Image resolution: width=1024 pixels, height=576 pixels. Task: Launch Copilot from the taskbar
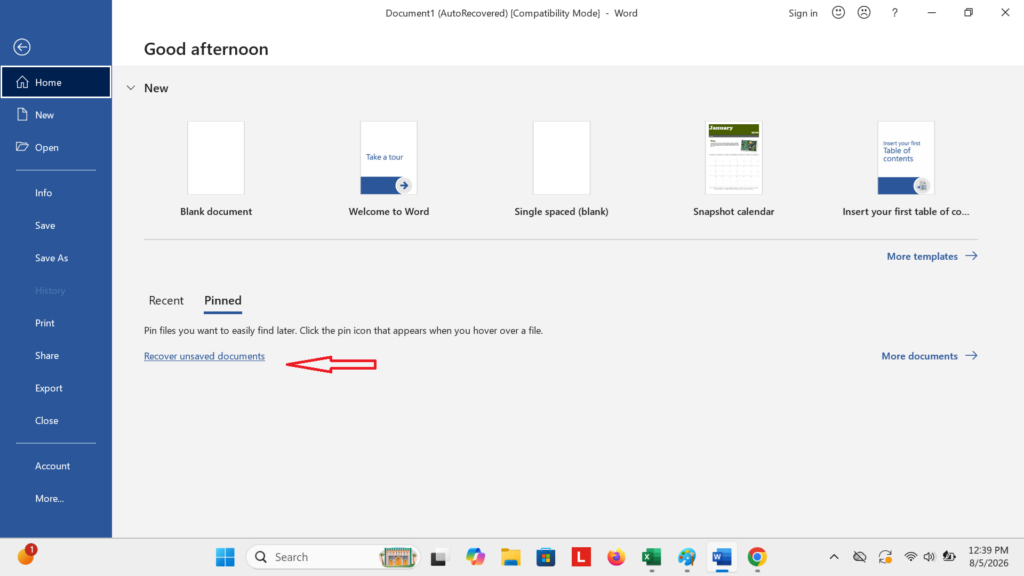pos(475,557)
